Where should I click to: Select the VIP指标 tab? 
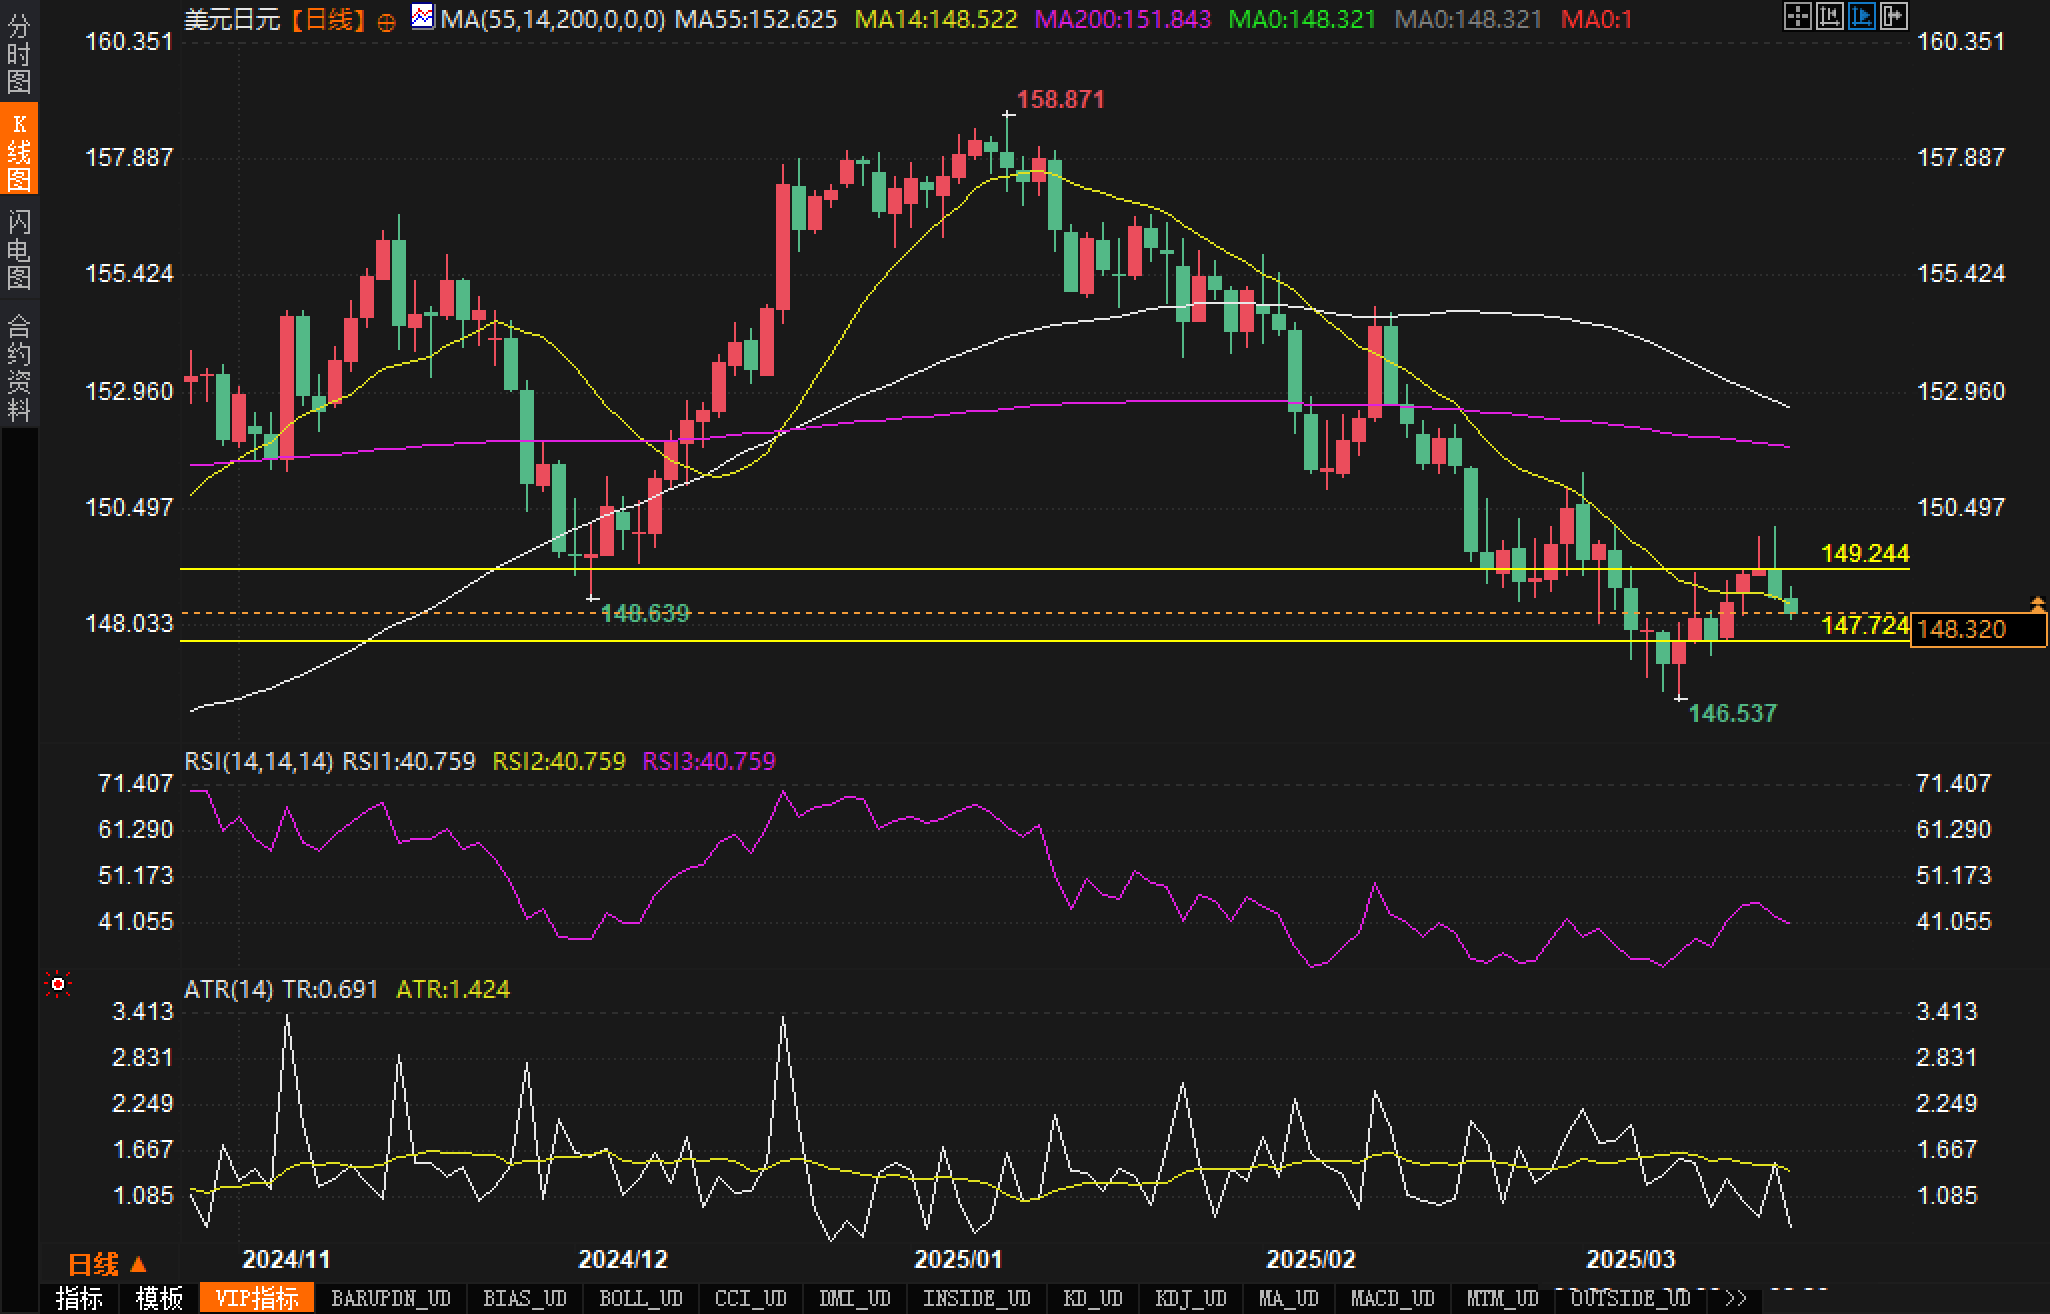tap(257, 1298)
